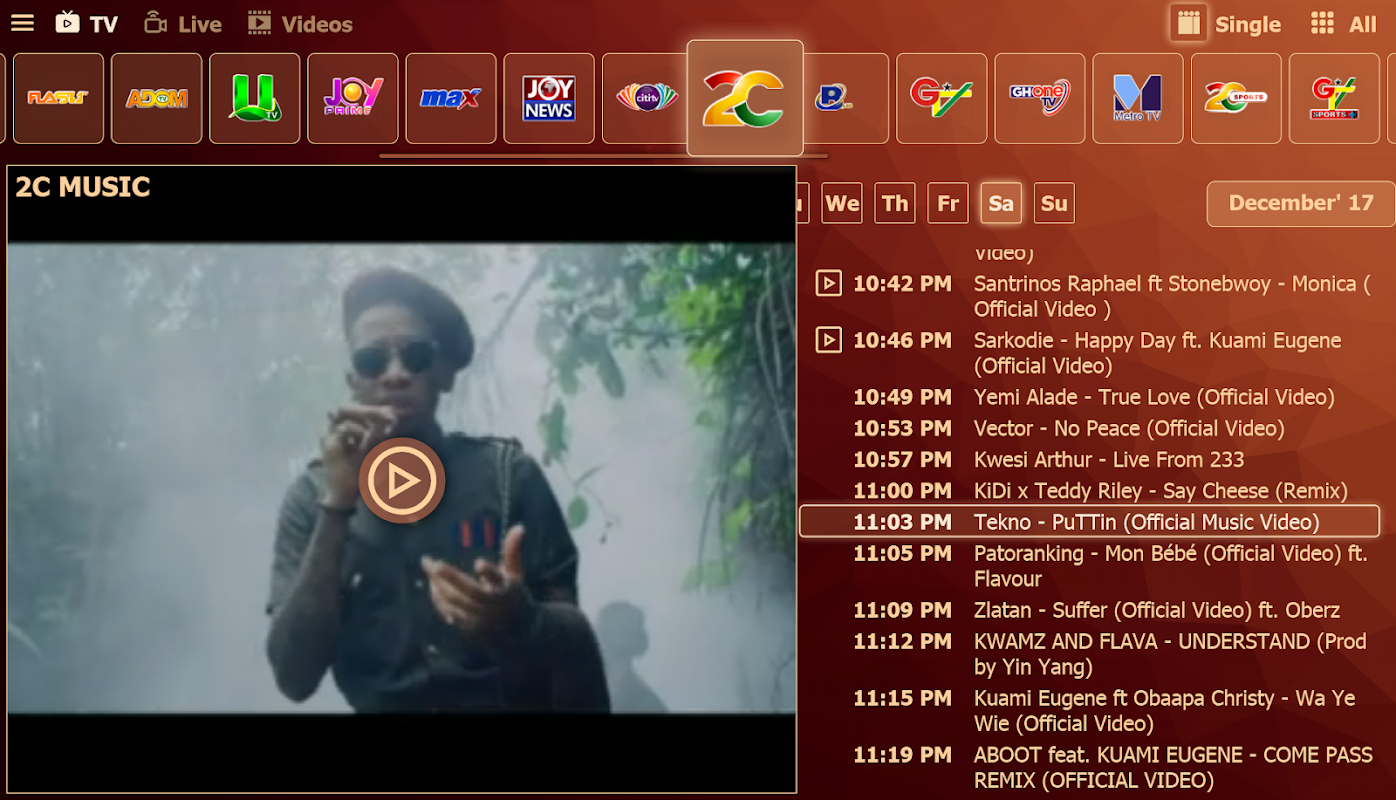Click play icon for the 10:46 PM program

(x=828, y=340)
